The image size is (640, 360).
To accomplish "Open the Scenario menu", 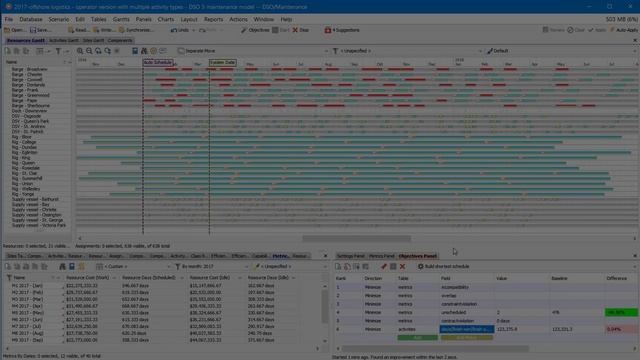I will point(59,19).
